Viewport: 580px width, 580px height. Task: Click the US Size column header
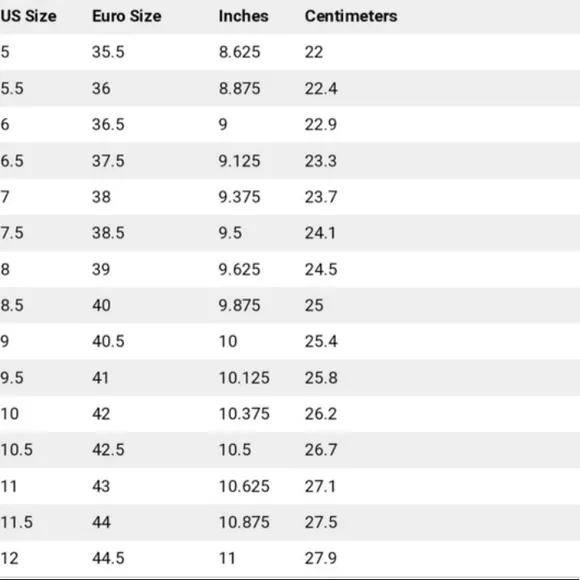click(28, 16)
